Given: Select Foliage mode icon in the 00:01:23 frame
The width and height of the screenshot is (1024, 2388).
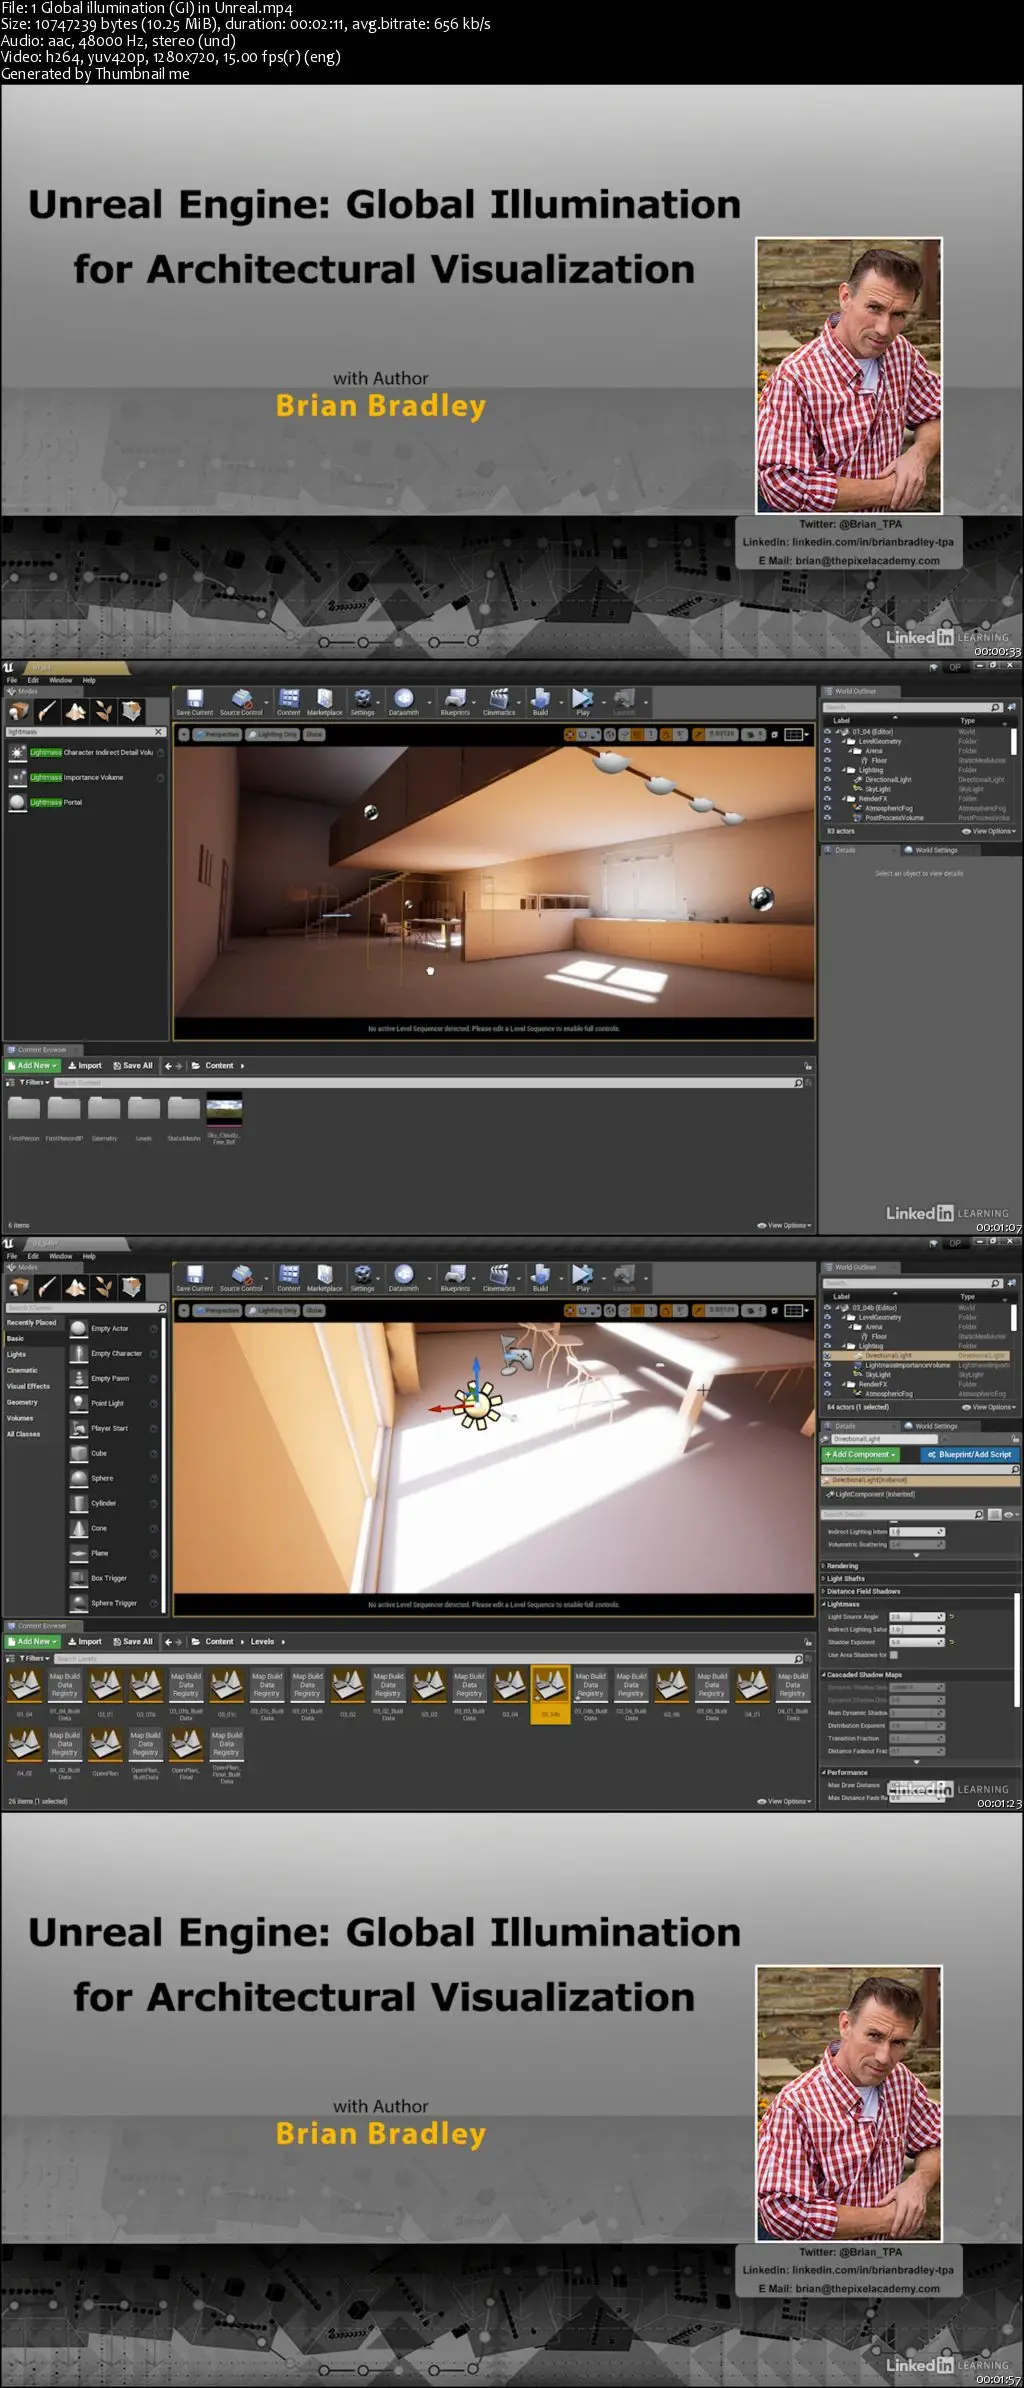Looking at the screenshot, I should pos(103,1287).
